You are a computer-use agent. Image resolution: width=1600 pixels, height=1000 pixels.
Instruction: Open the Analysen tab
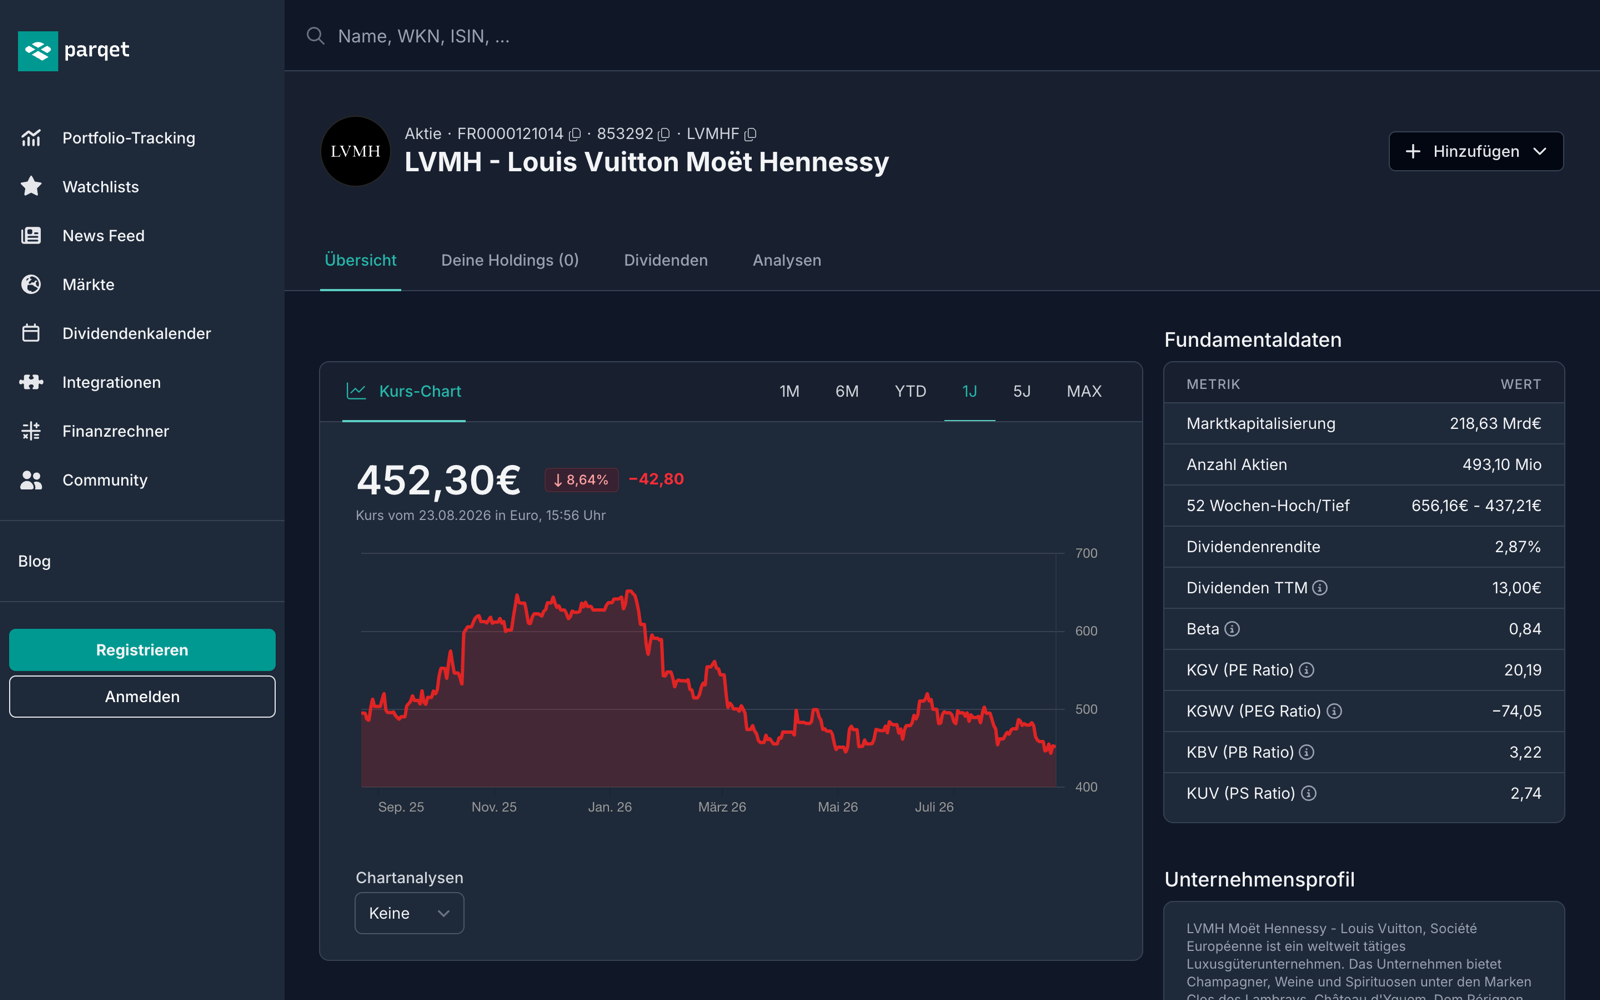[787, 260]
